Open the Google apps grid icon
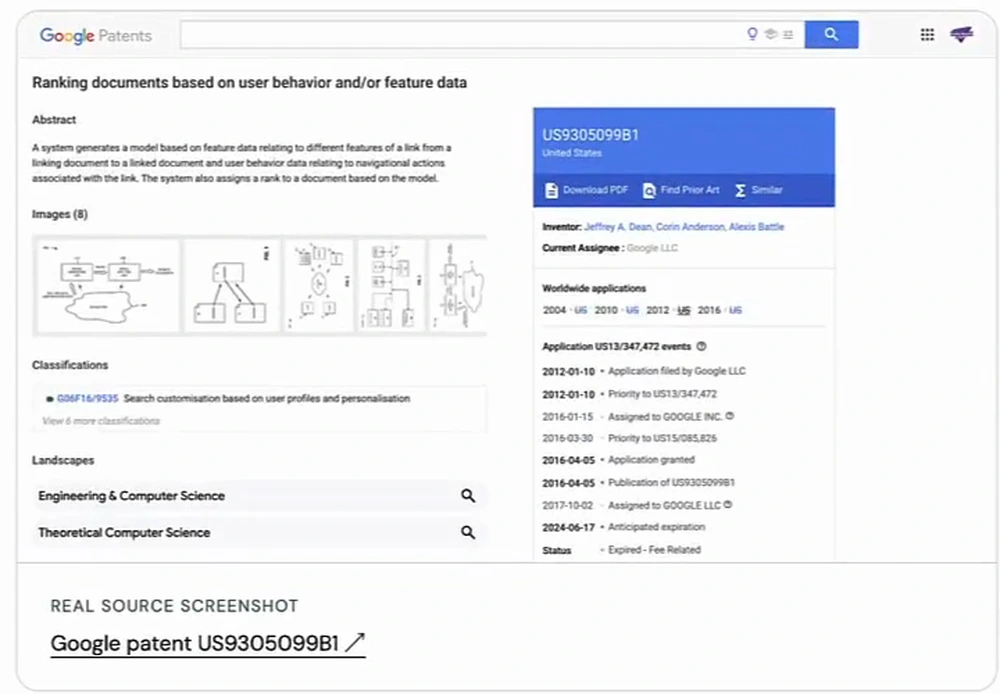The height and width of the screenshot is (694, 1000). [927, 34]
